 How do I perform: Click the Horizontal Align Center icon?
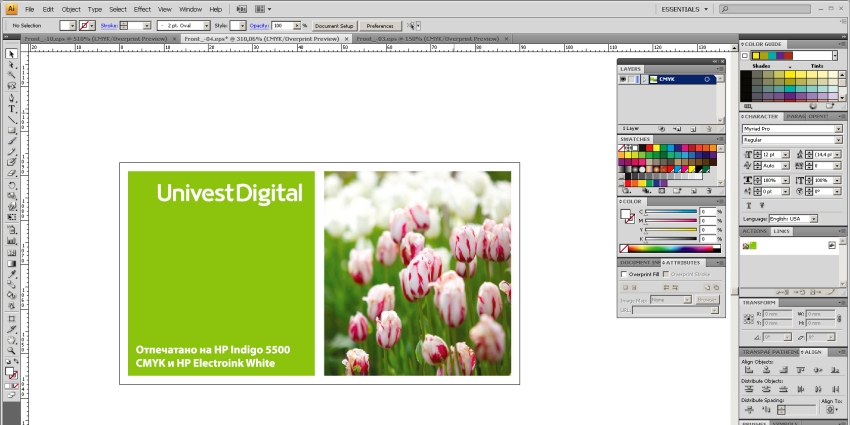(x=767, y=370)
